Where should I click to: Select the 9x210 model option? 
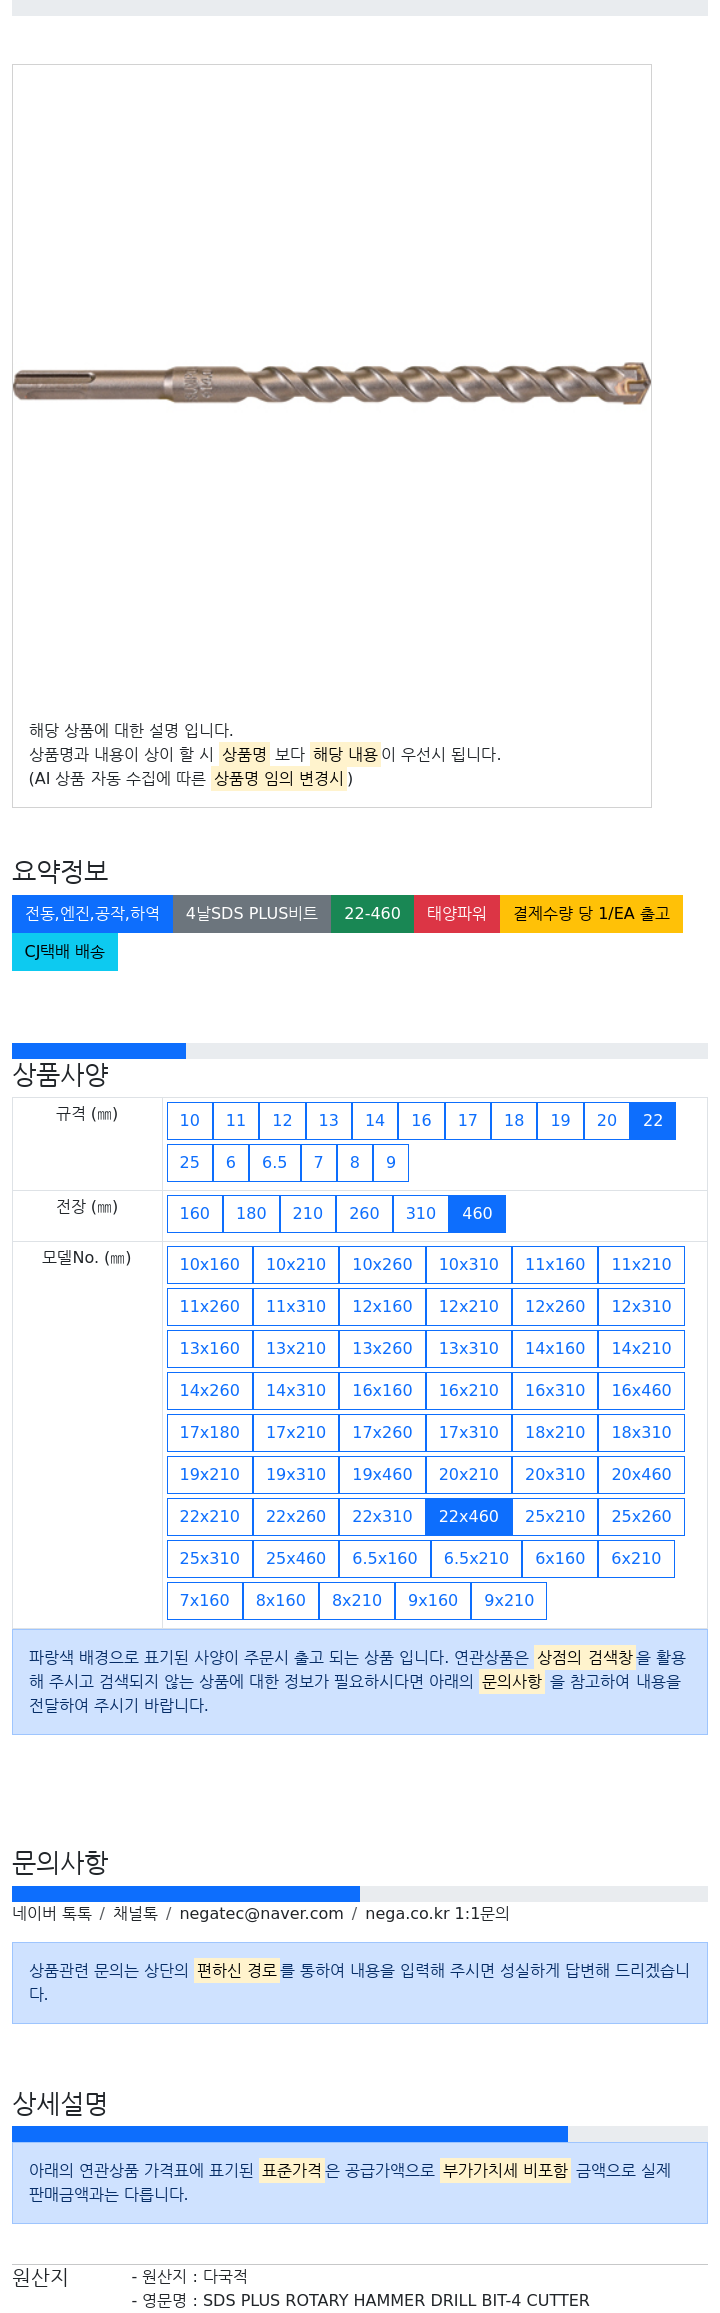(509, 1600)
